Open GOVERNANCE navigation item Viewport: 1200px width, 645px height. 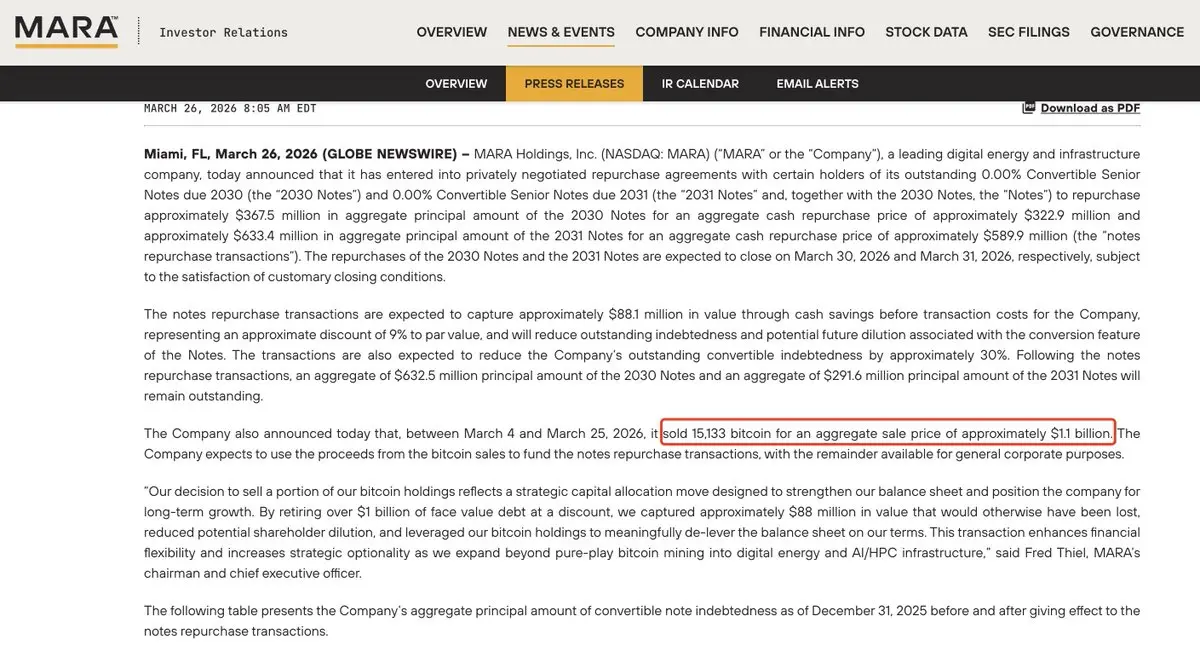pos(1137,32)
